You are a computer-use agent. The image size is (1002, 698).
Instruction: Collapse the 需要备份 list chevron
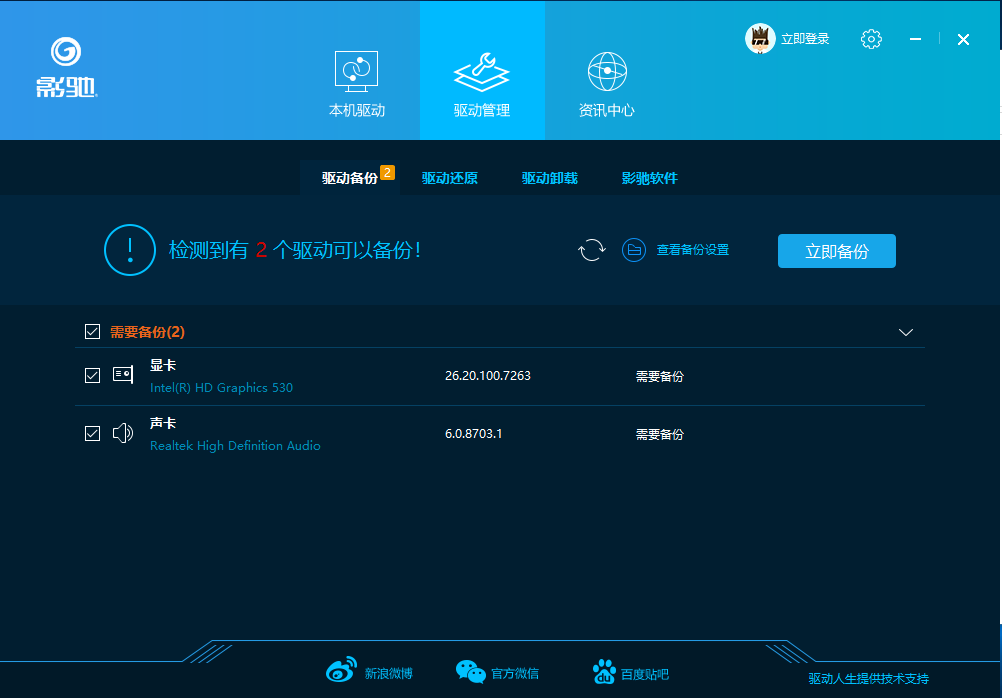[906, 332]
